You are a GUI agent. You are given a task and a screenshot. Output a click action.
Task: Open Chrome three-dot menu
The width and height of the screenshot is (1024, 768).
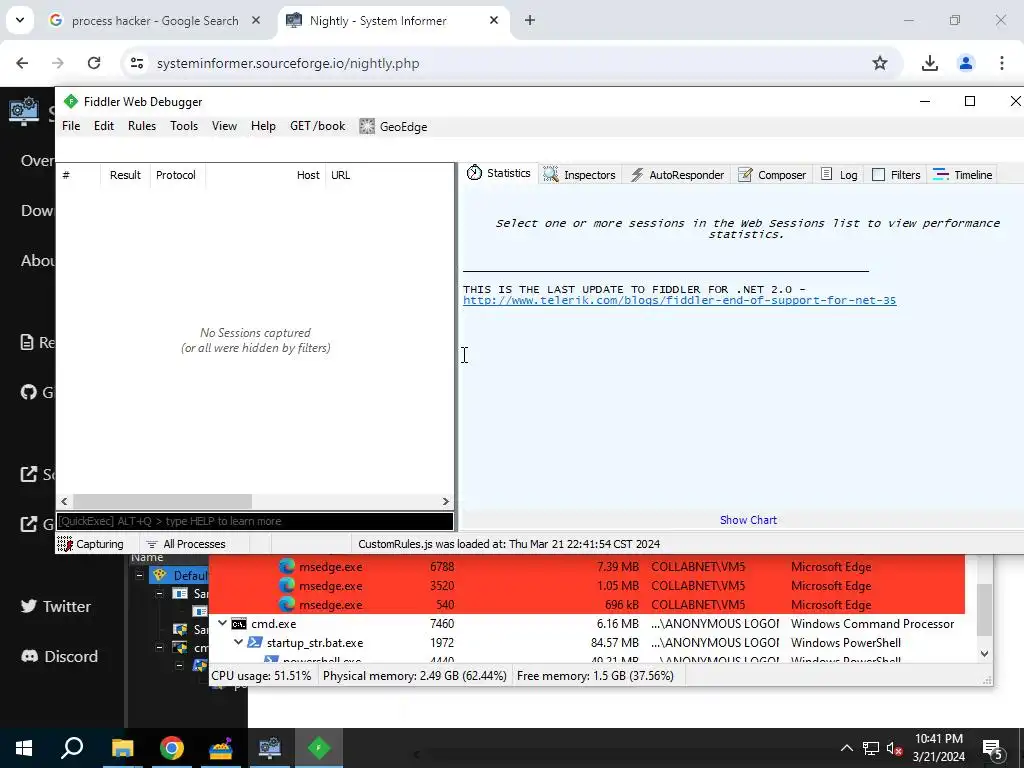pos(1002,63)
